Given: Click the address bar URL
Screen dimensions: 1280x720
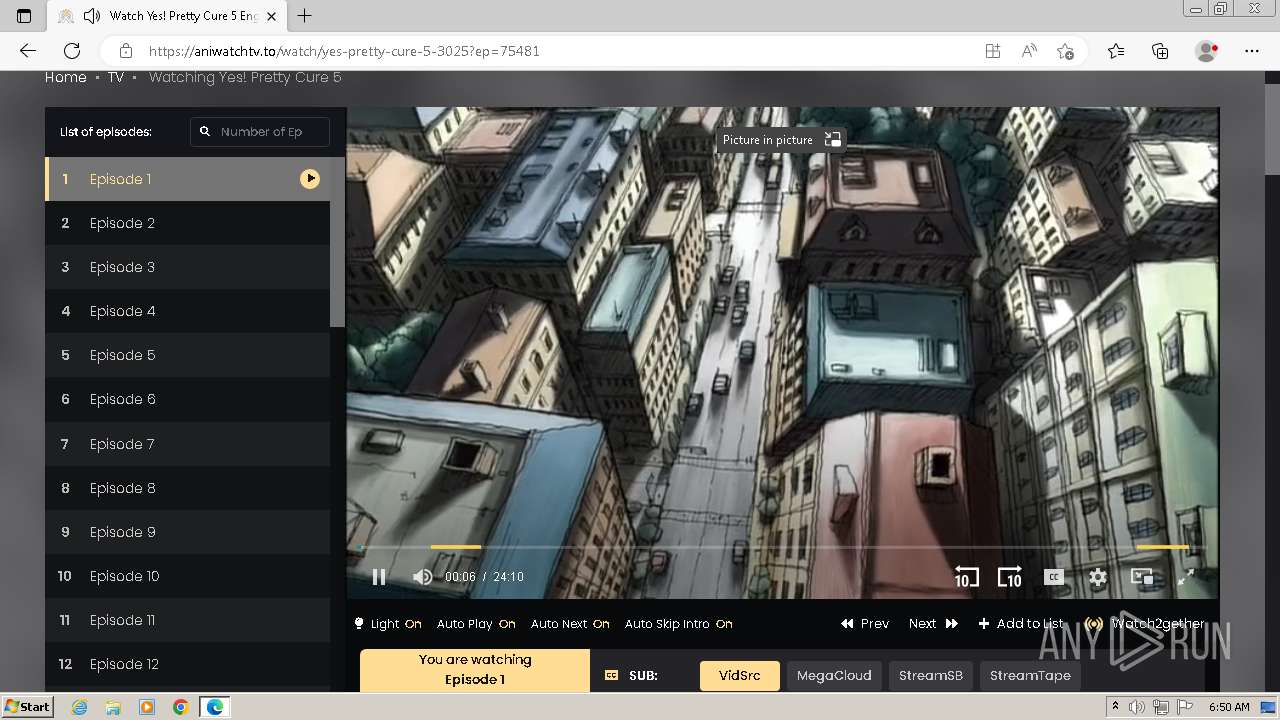Looking at the screenshot, I should 344,51.
